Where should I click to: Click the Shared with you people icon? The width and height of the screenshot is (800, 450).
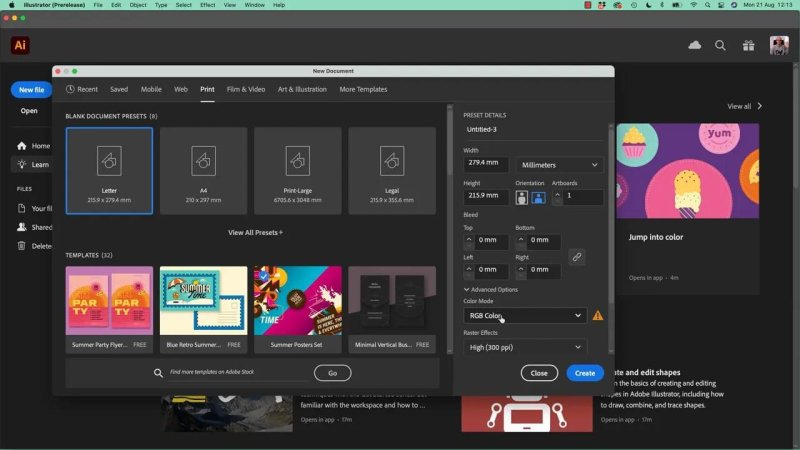pyautogui.click(x=21, y=227)
